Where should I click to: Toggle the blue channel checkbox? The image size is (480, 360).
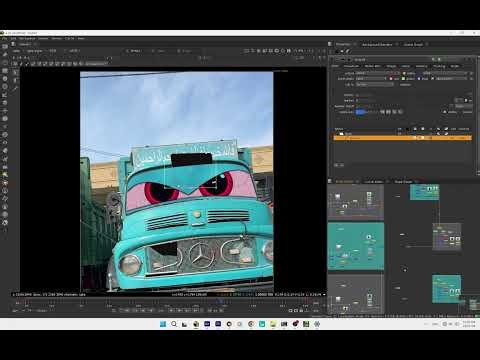(x=419, y=79)
